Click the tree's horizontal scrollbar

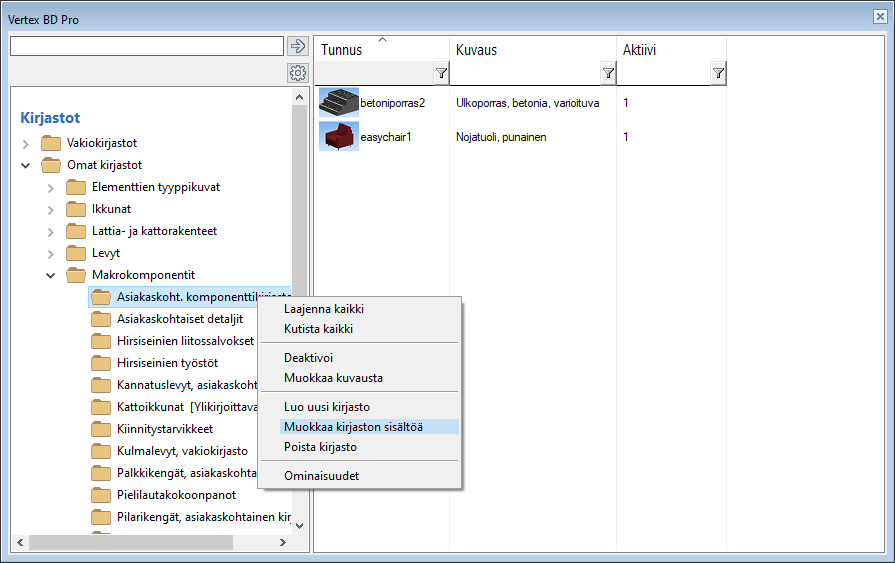150,542
